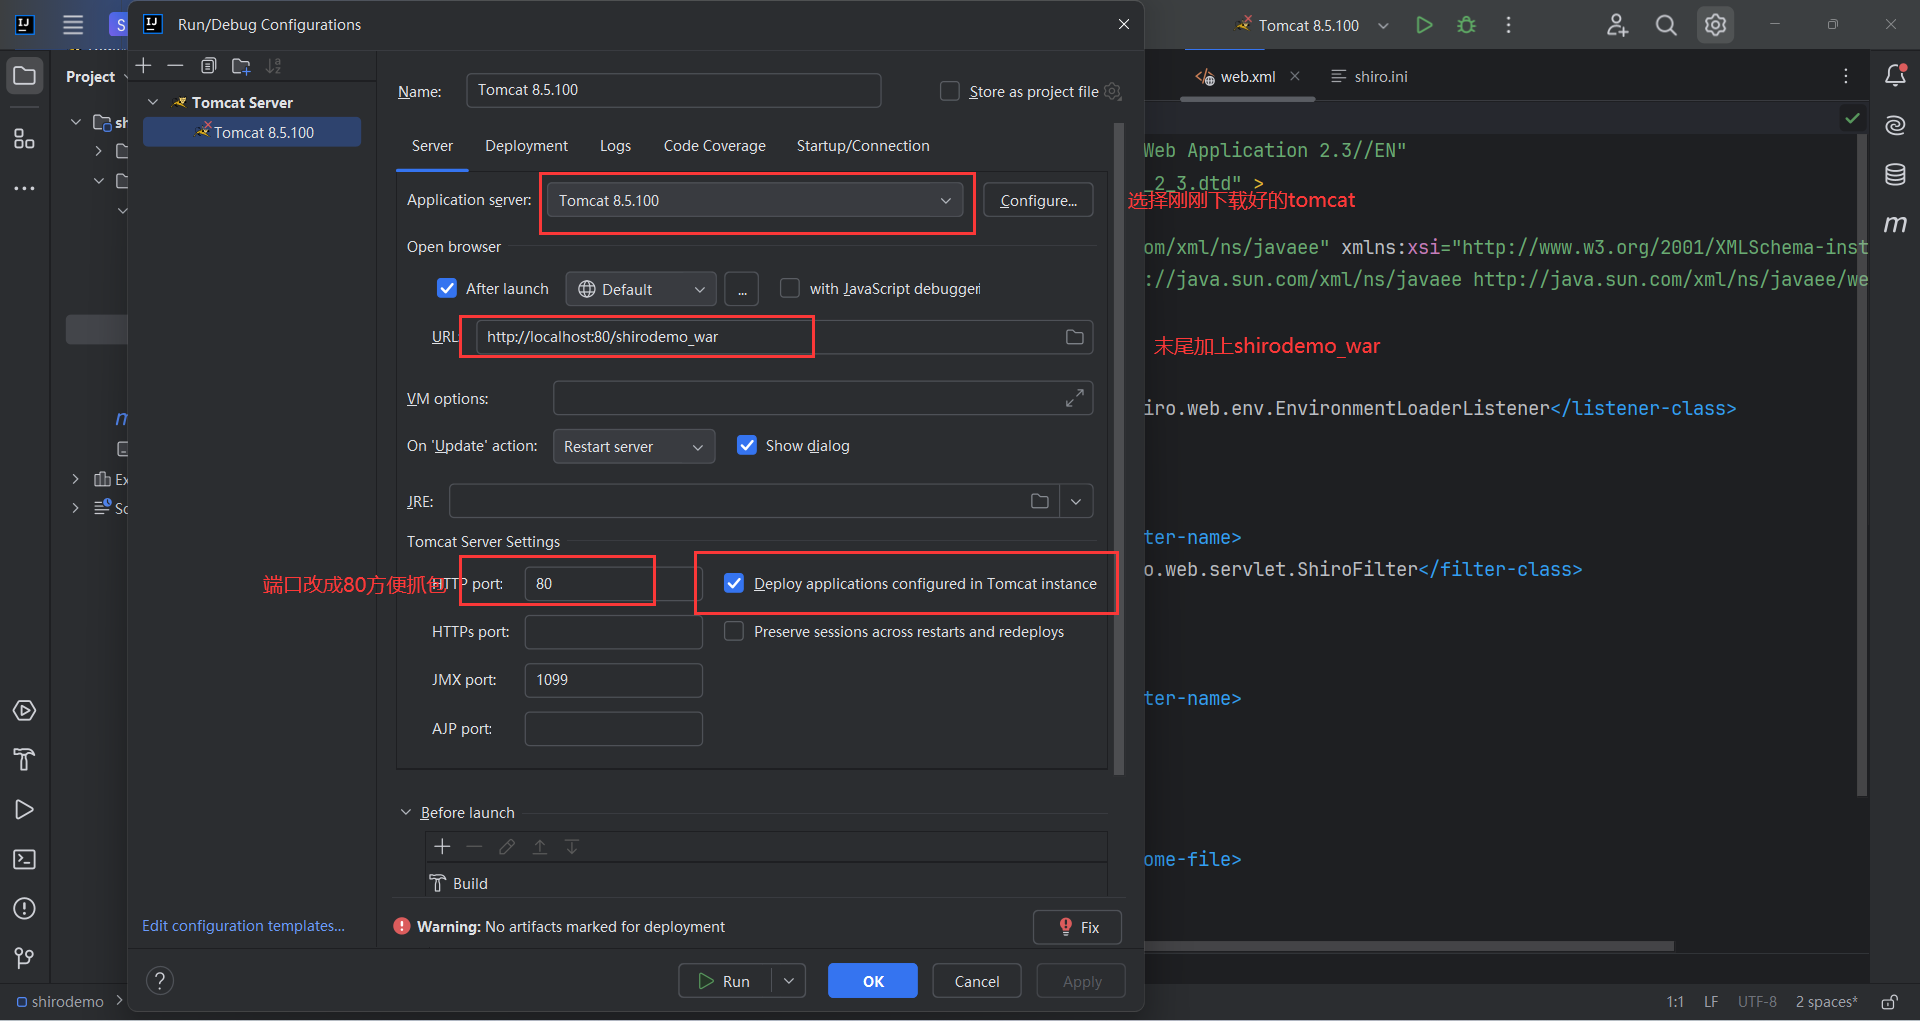Image resolution: width=1920 pixels, height=1021 pixels.
Task: Open the Application server Tomcat 8.5.100 dropdown
Action: coord(755,200)
